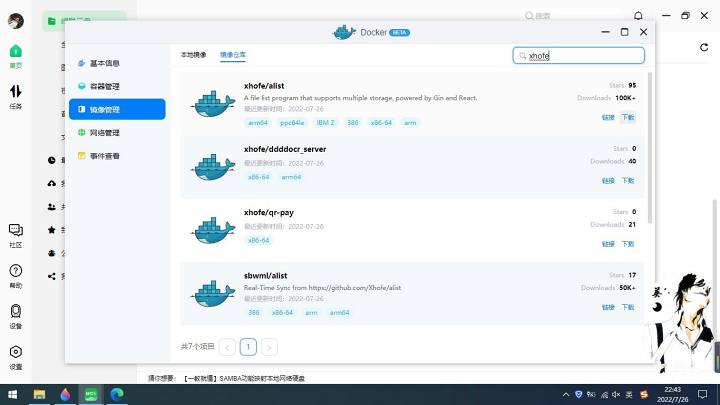Click the sbwml/alist title text
Screen dimensions: 720x405
point(265,276)
